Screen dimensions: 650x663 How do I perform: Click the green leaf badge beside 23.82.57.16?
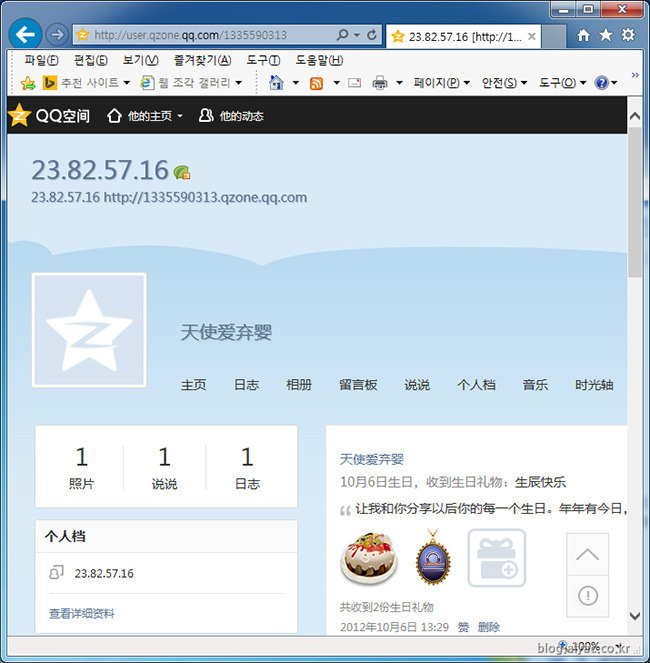(182, 172)
